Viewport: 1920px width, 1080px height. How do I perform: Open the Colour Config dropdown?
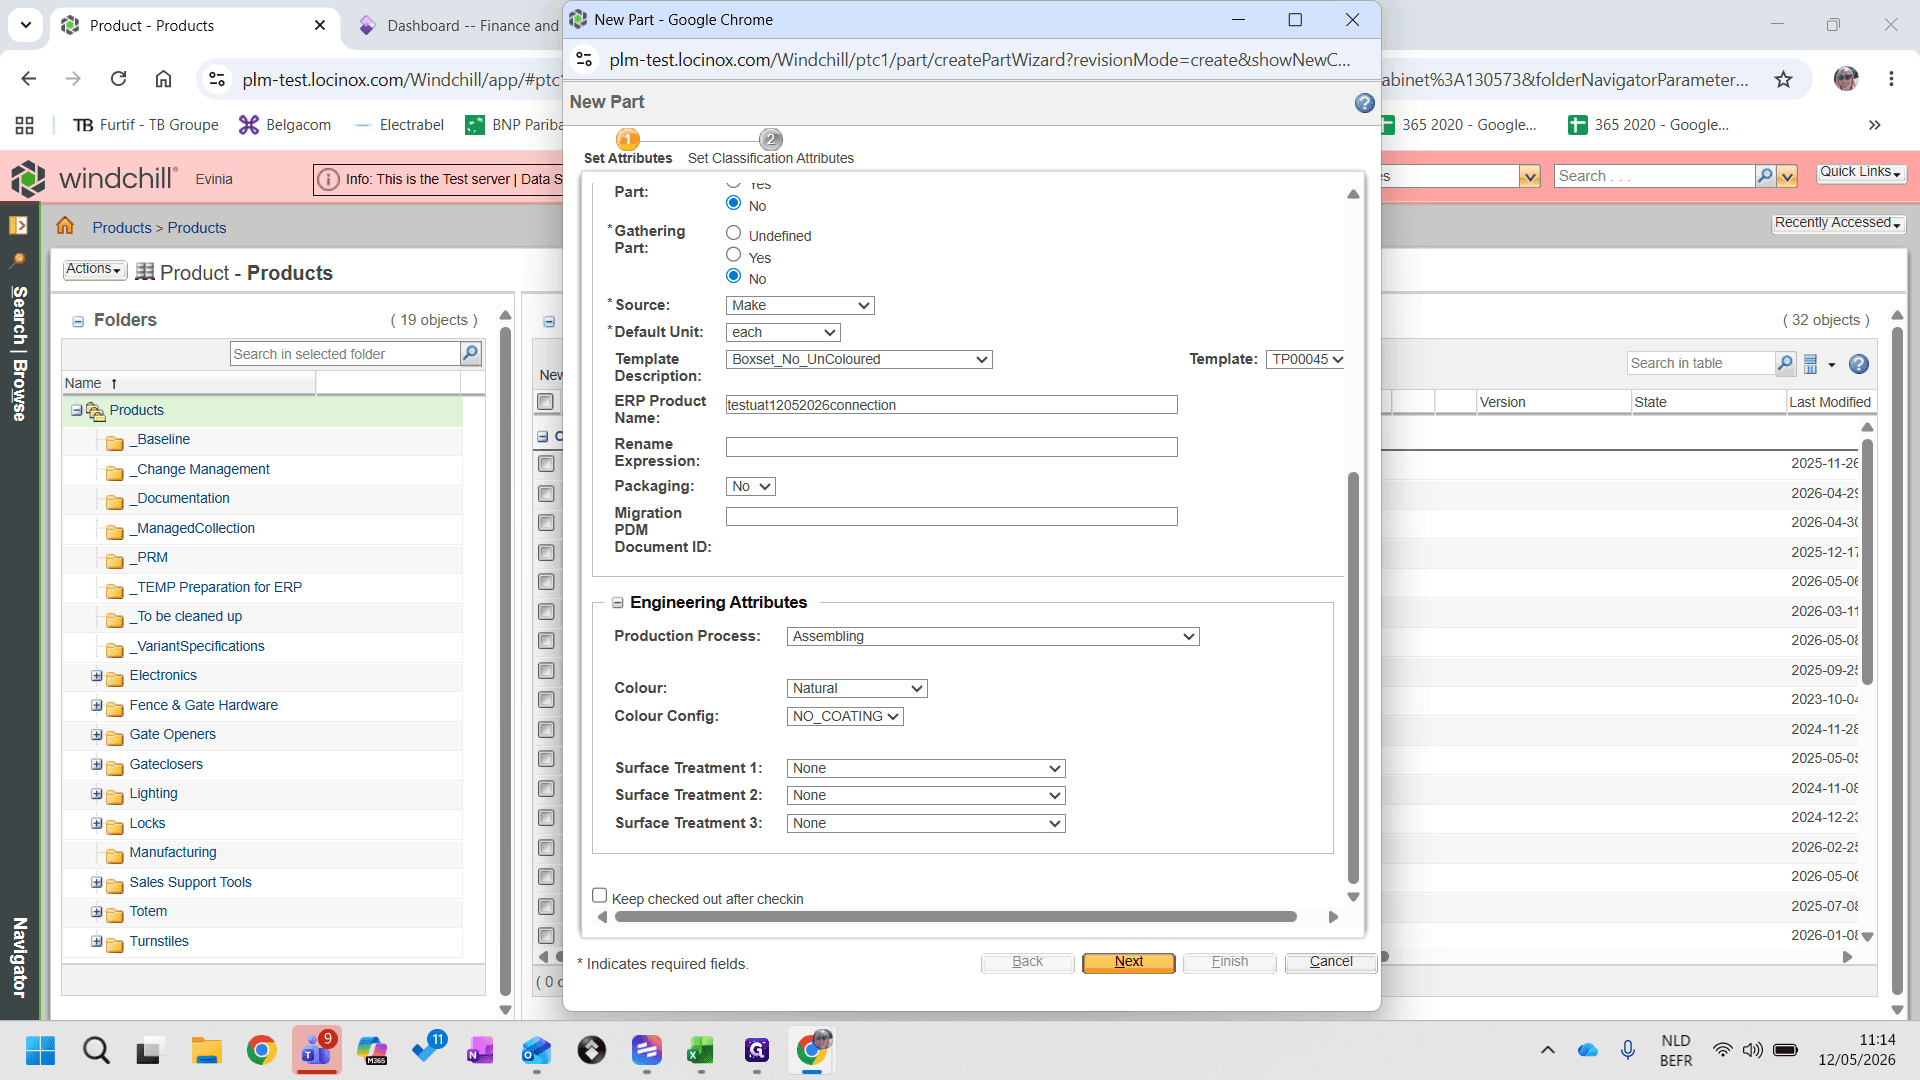[845, 716]
